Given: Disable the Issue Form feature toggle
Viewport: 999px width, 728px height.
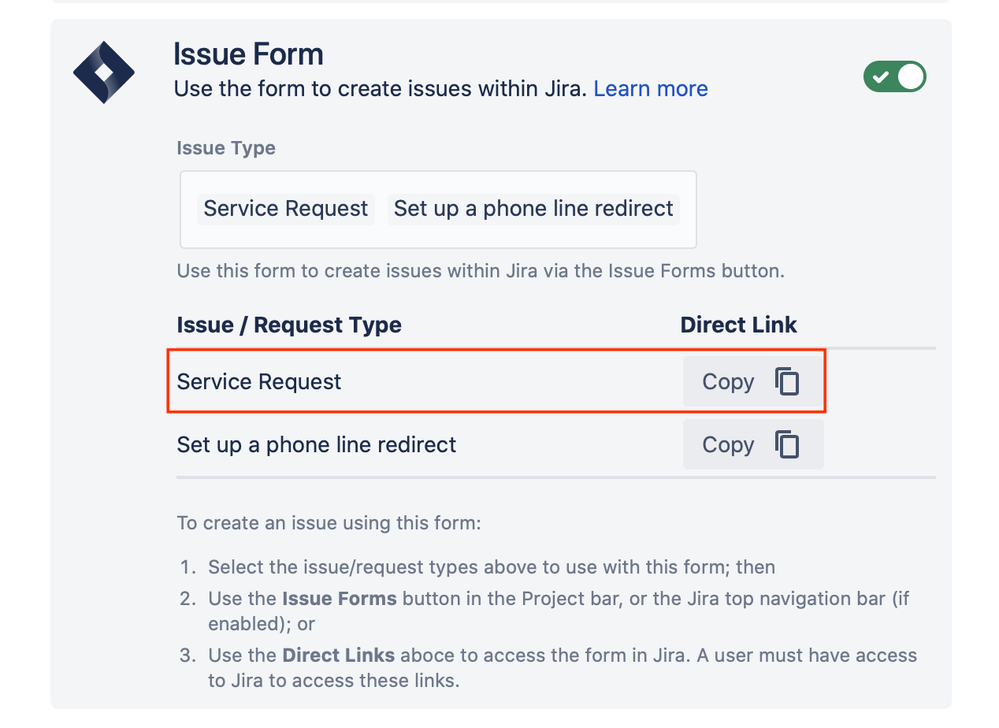Looking at the screenshot, I should [x=894, y=76].
